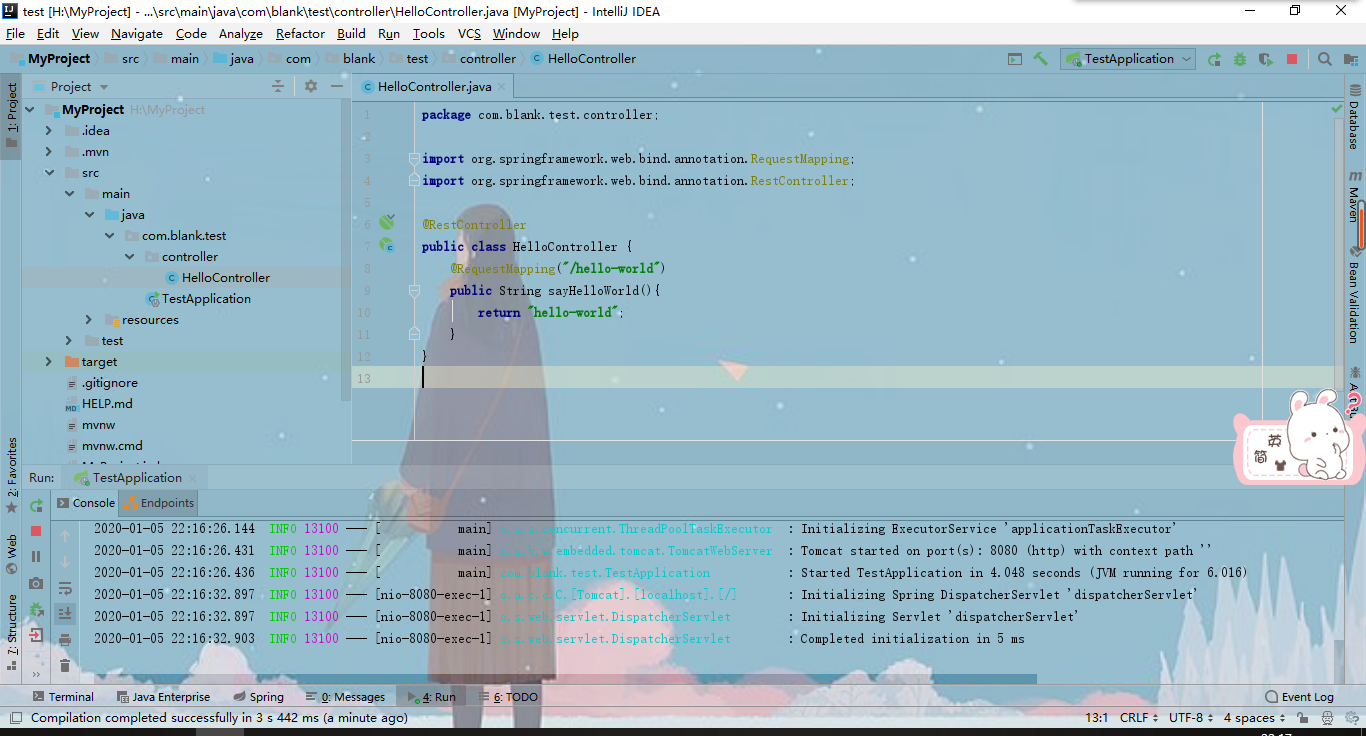1366x736 pixels.
Task: Open the Project view selector dropdown
Action: pyautogui.click(x=71, y=87)
